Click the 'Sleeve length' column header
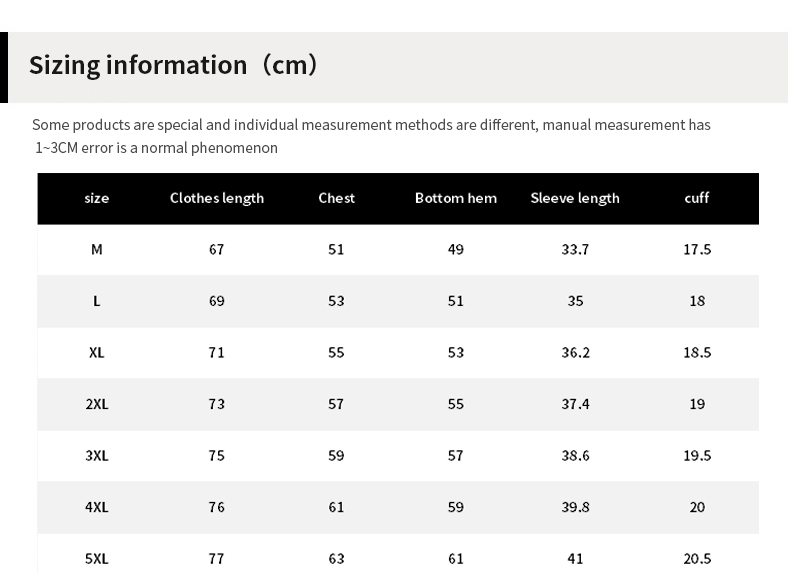 (x=575, y=198)
